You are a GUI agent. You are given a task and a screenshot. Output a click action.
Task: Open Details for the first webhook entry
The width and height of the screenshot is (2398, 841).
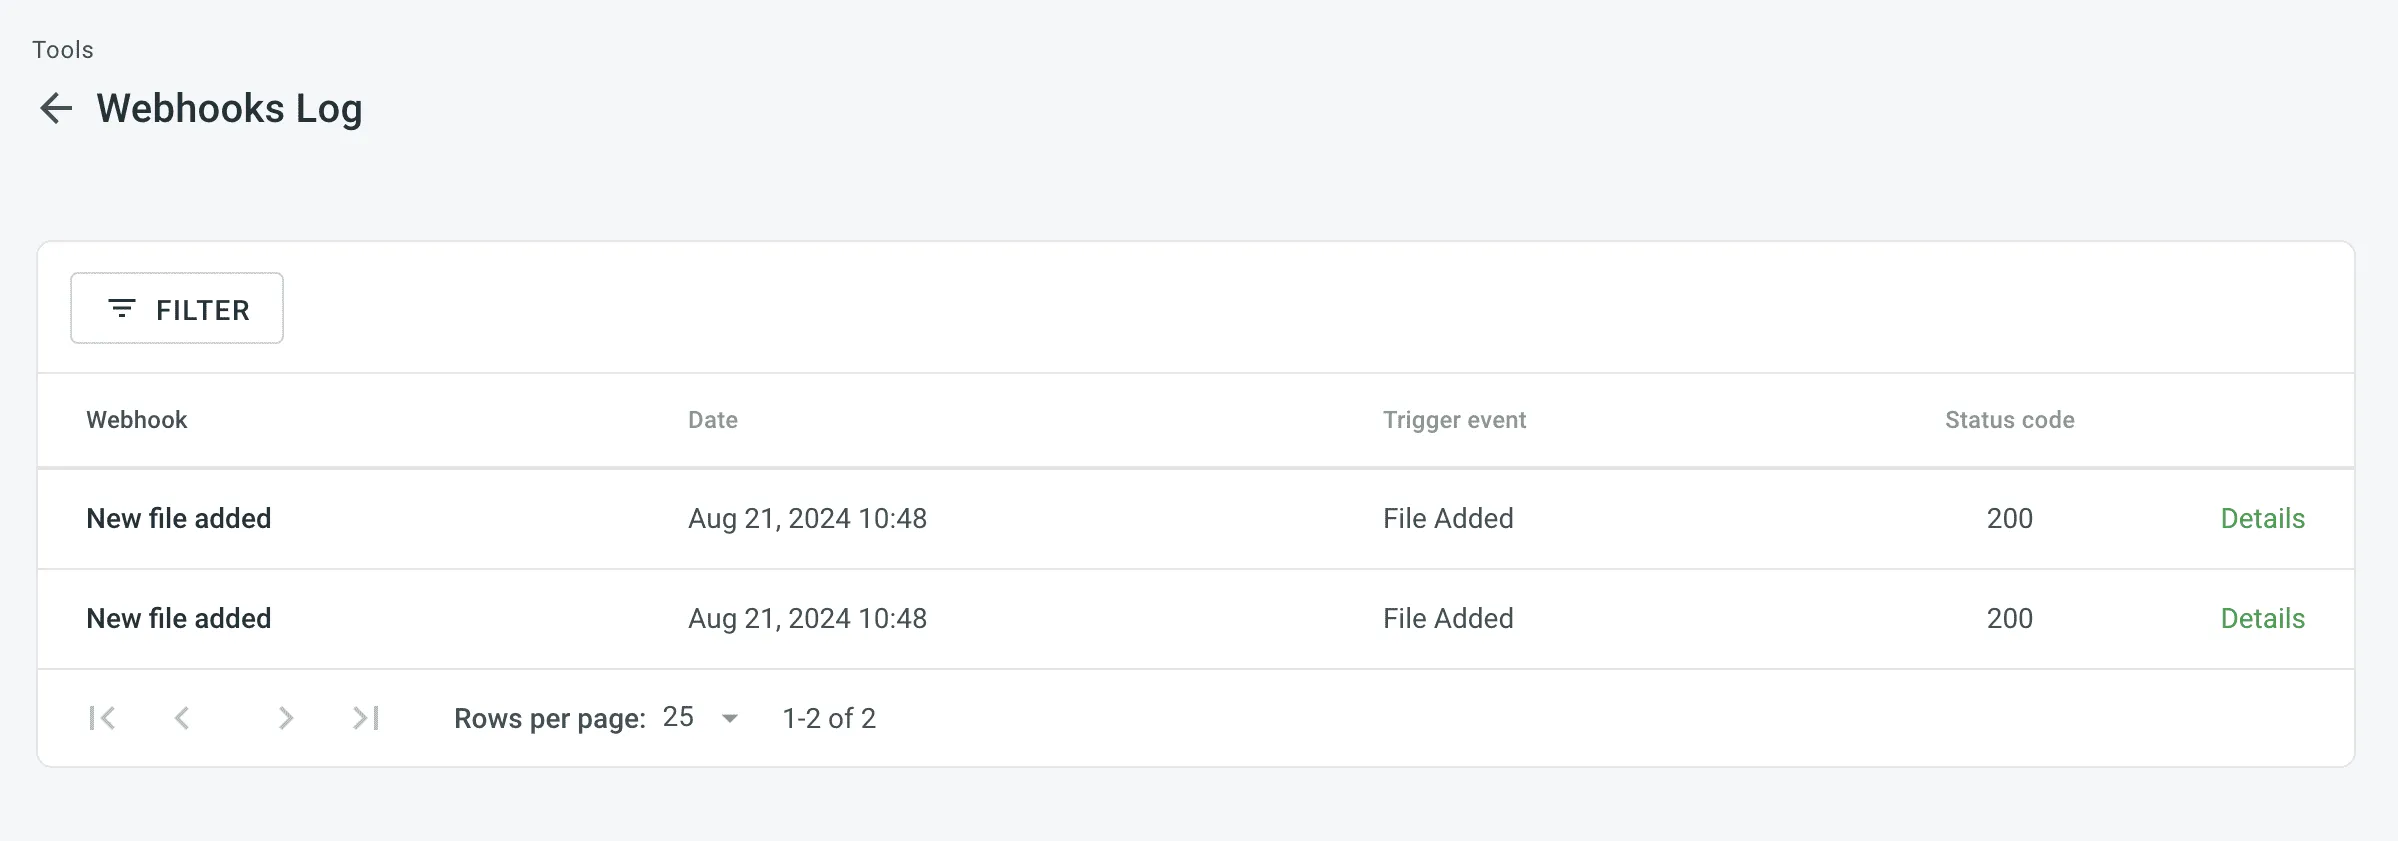pyautogui.click(x=2262, y=518)
